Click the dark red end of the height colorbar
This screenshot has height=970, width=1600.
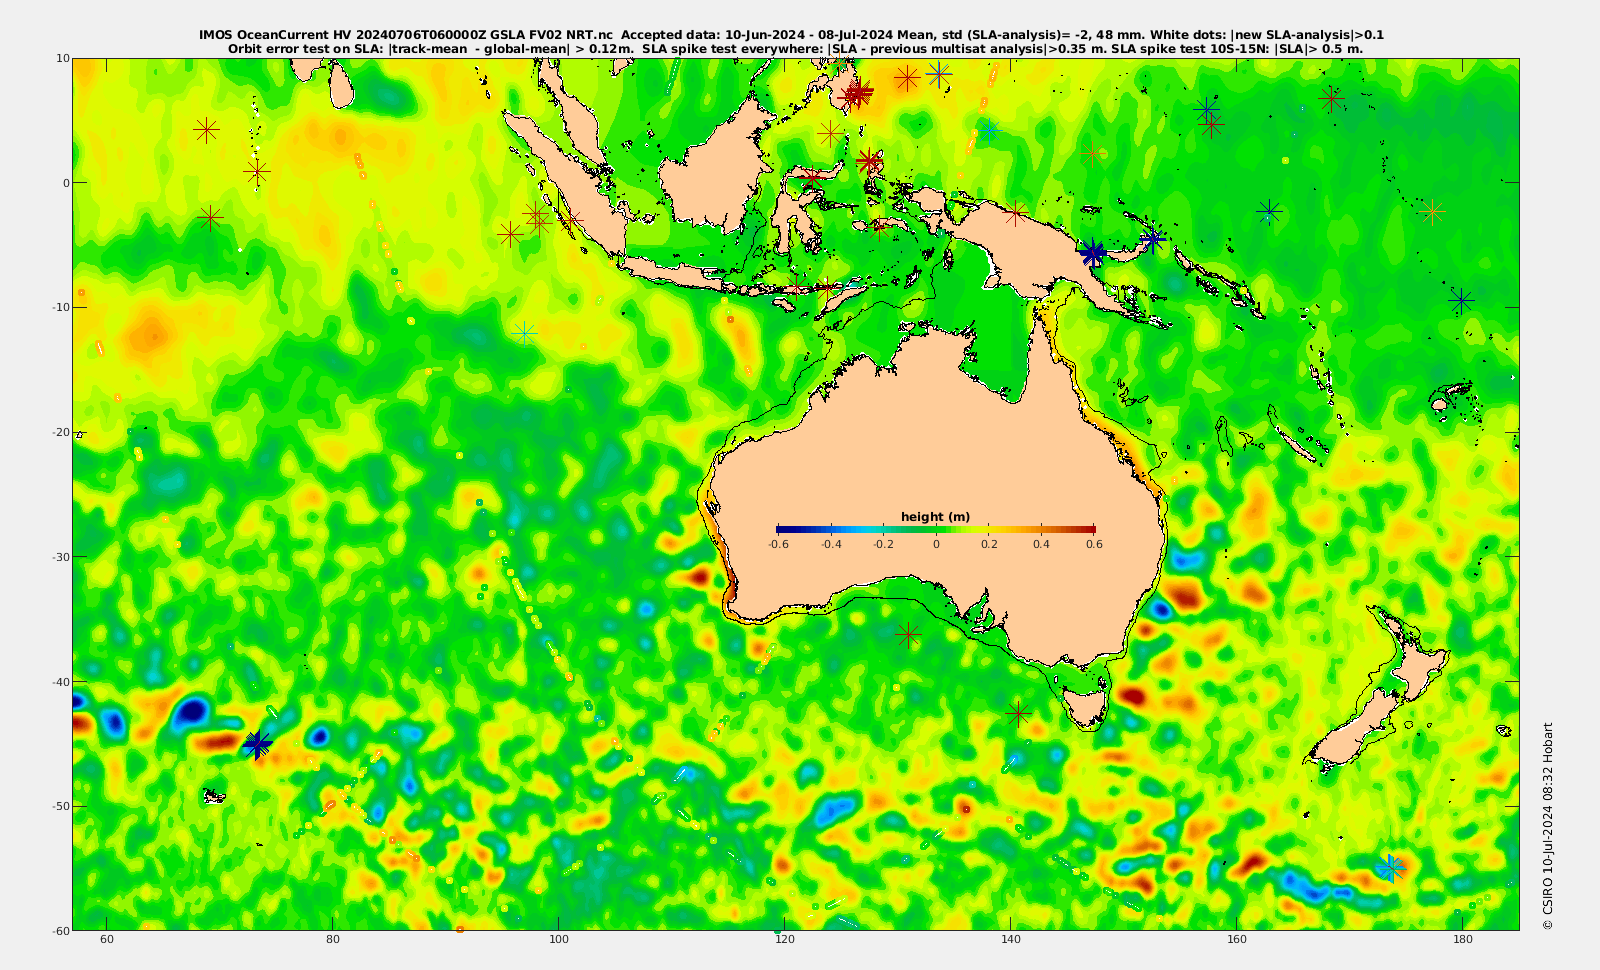pos(1086,529)
